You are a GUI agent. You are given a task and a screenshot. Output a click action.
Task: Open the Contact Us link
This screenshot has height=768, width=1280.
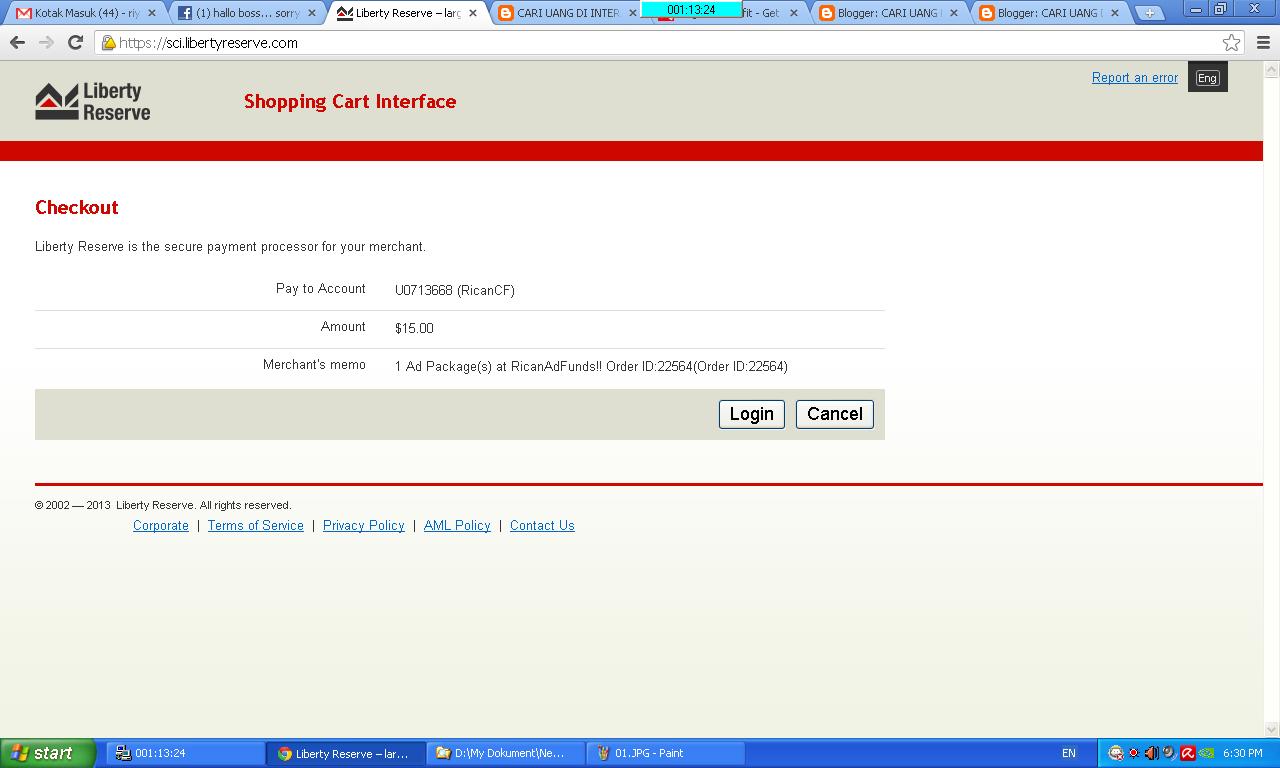(542, 525)
